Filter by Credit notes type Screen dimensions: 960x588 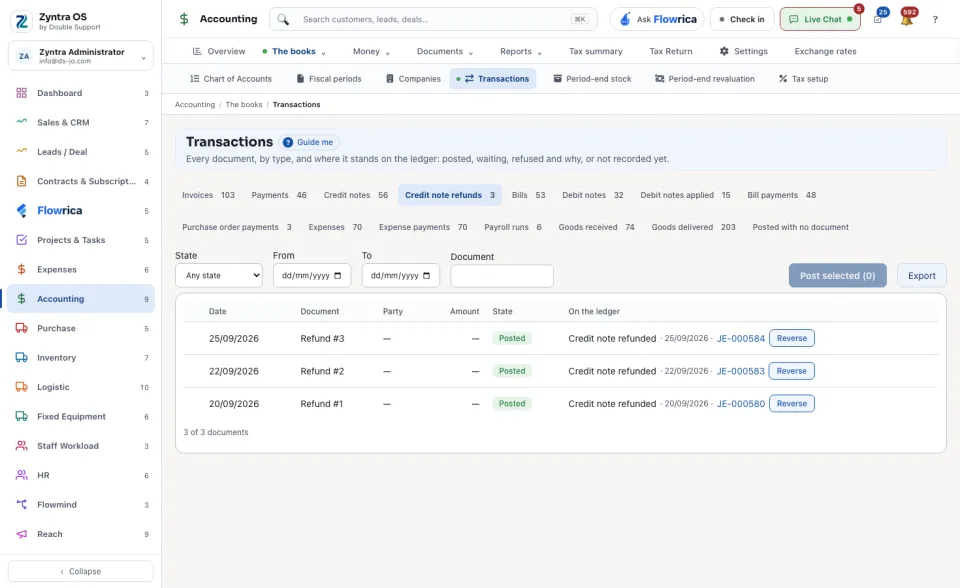pos(356,195)
